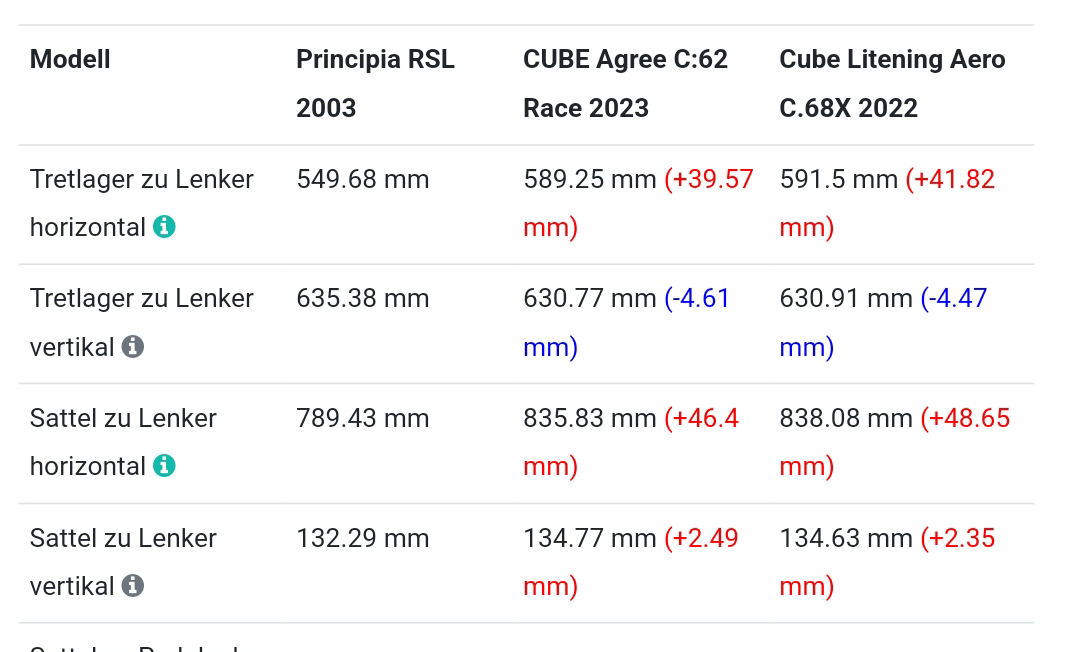Click the Cube Litening Aero C.68X 2022 header
Image resolution: width=1066 pixels, height=652 pixels.
pyautogui.click(x=892, y=84)
